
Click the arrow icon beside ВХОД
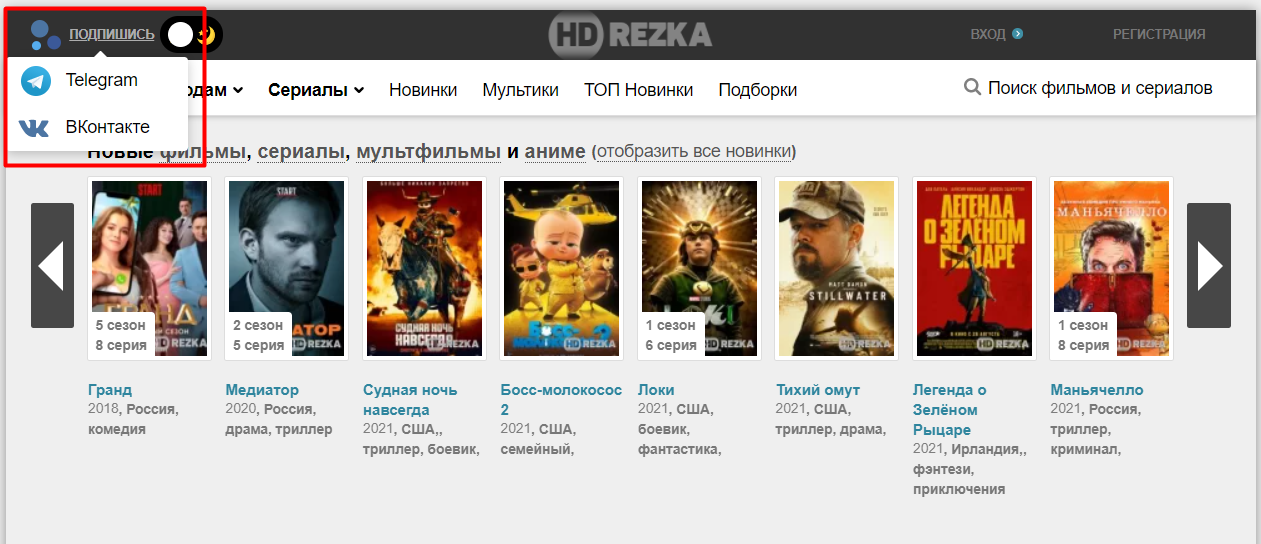1017,34
